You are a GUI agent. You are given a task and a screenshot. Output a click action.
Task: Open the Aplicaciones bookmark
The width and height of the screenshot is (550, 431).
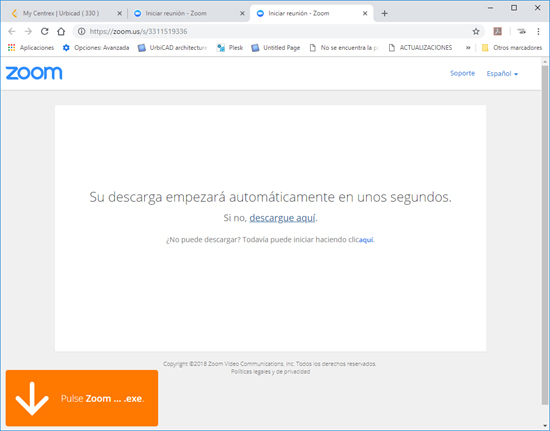tap(31, 48)
